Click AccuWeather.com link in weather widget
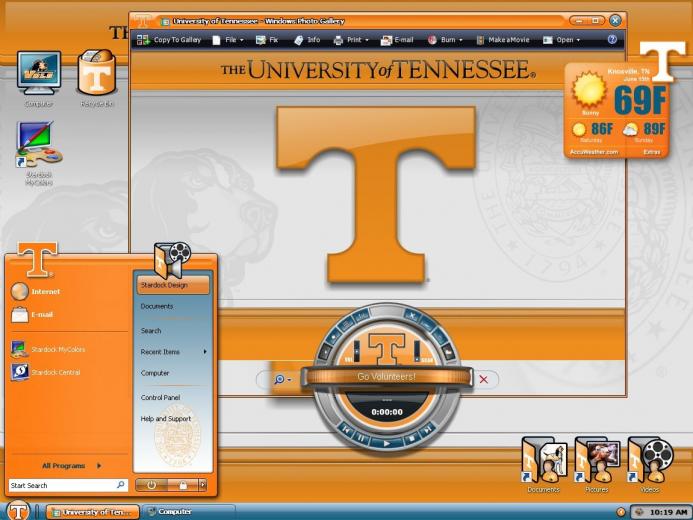Image resolution: width=693 pixels, height=520 pixels. [x=594, y=152]
